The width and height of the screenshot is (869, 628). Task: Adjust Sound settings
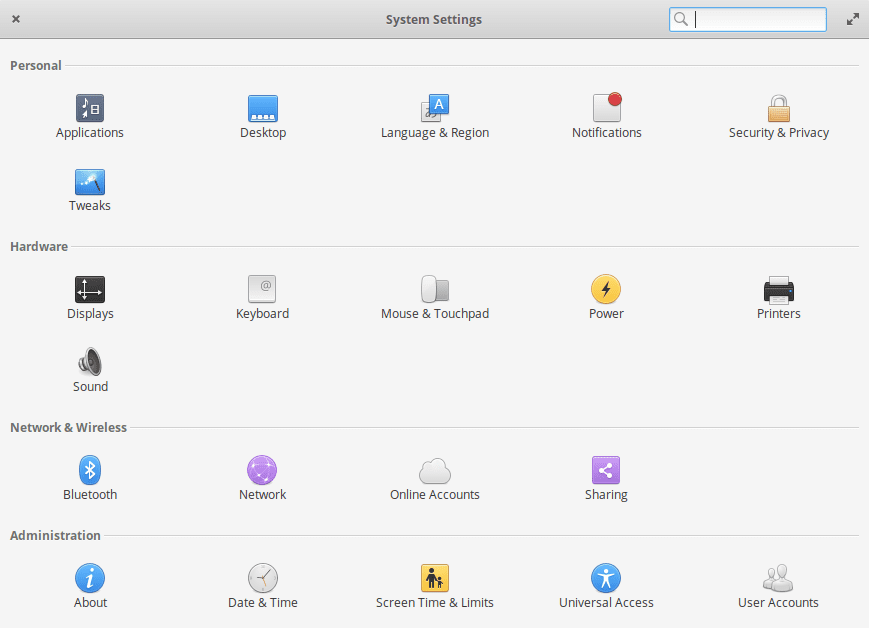tap(90, 368)
